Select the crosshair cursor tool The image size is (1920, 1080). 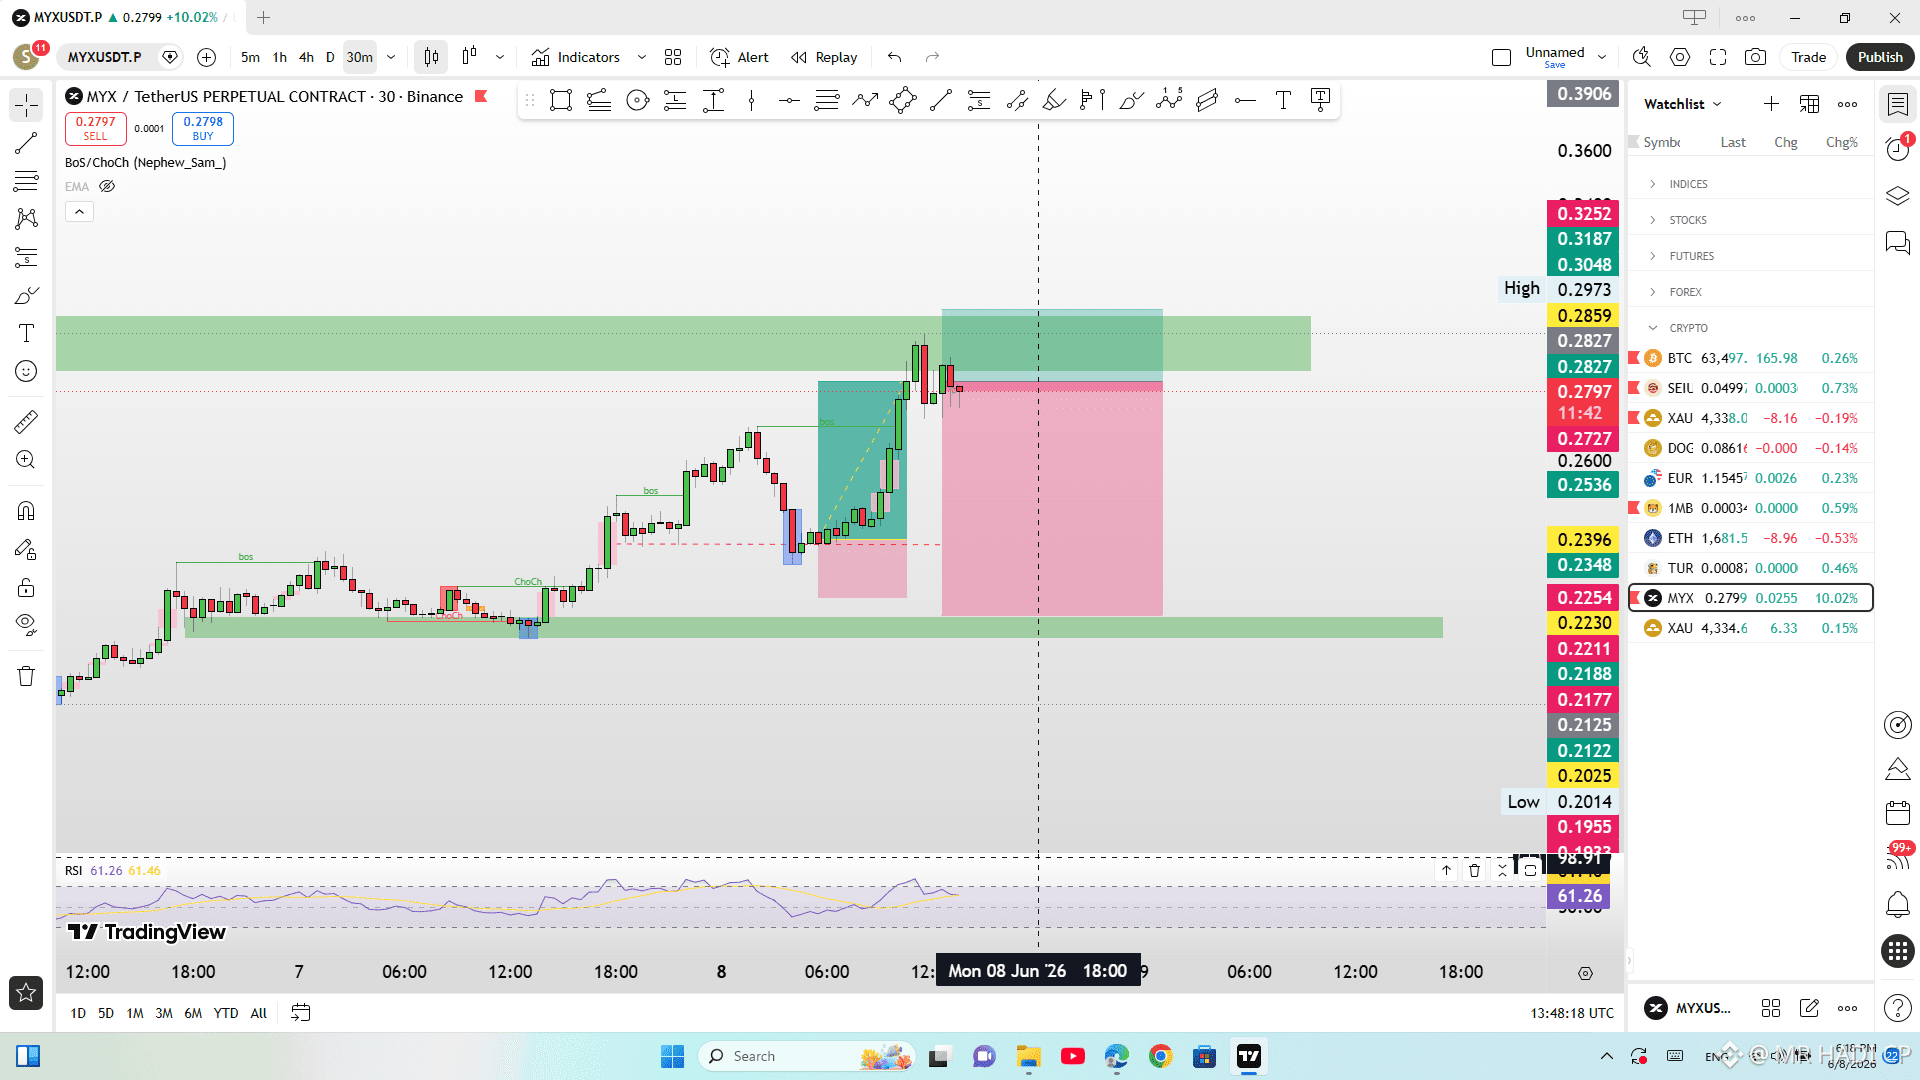point(26,105)
